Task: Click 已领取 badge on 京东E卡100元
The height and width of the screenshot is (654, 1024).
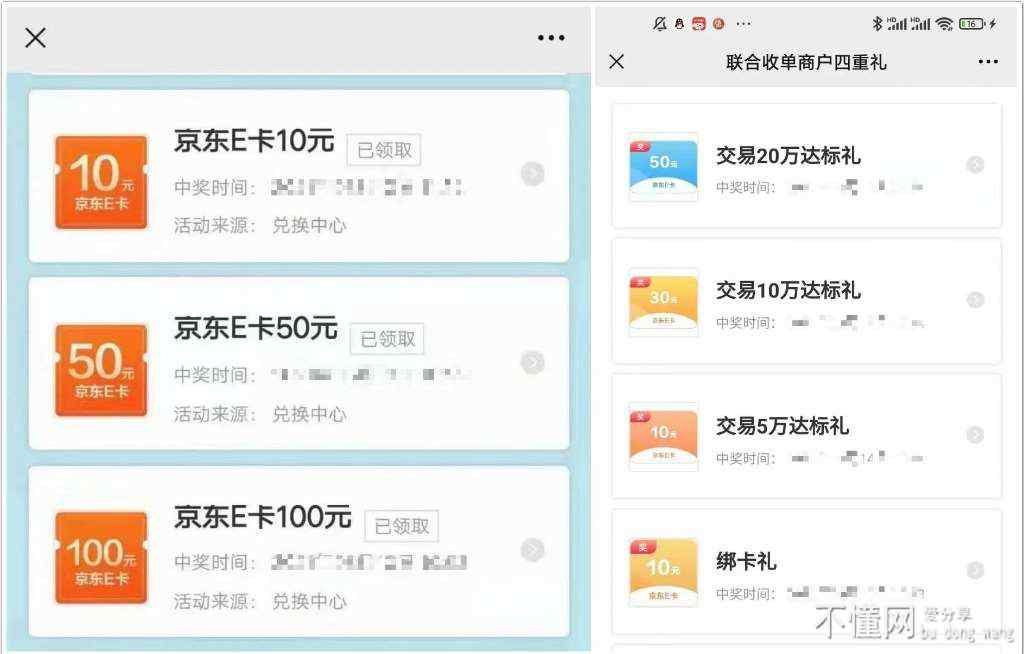Action: [x=402, y=526]
